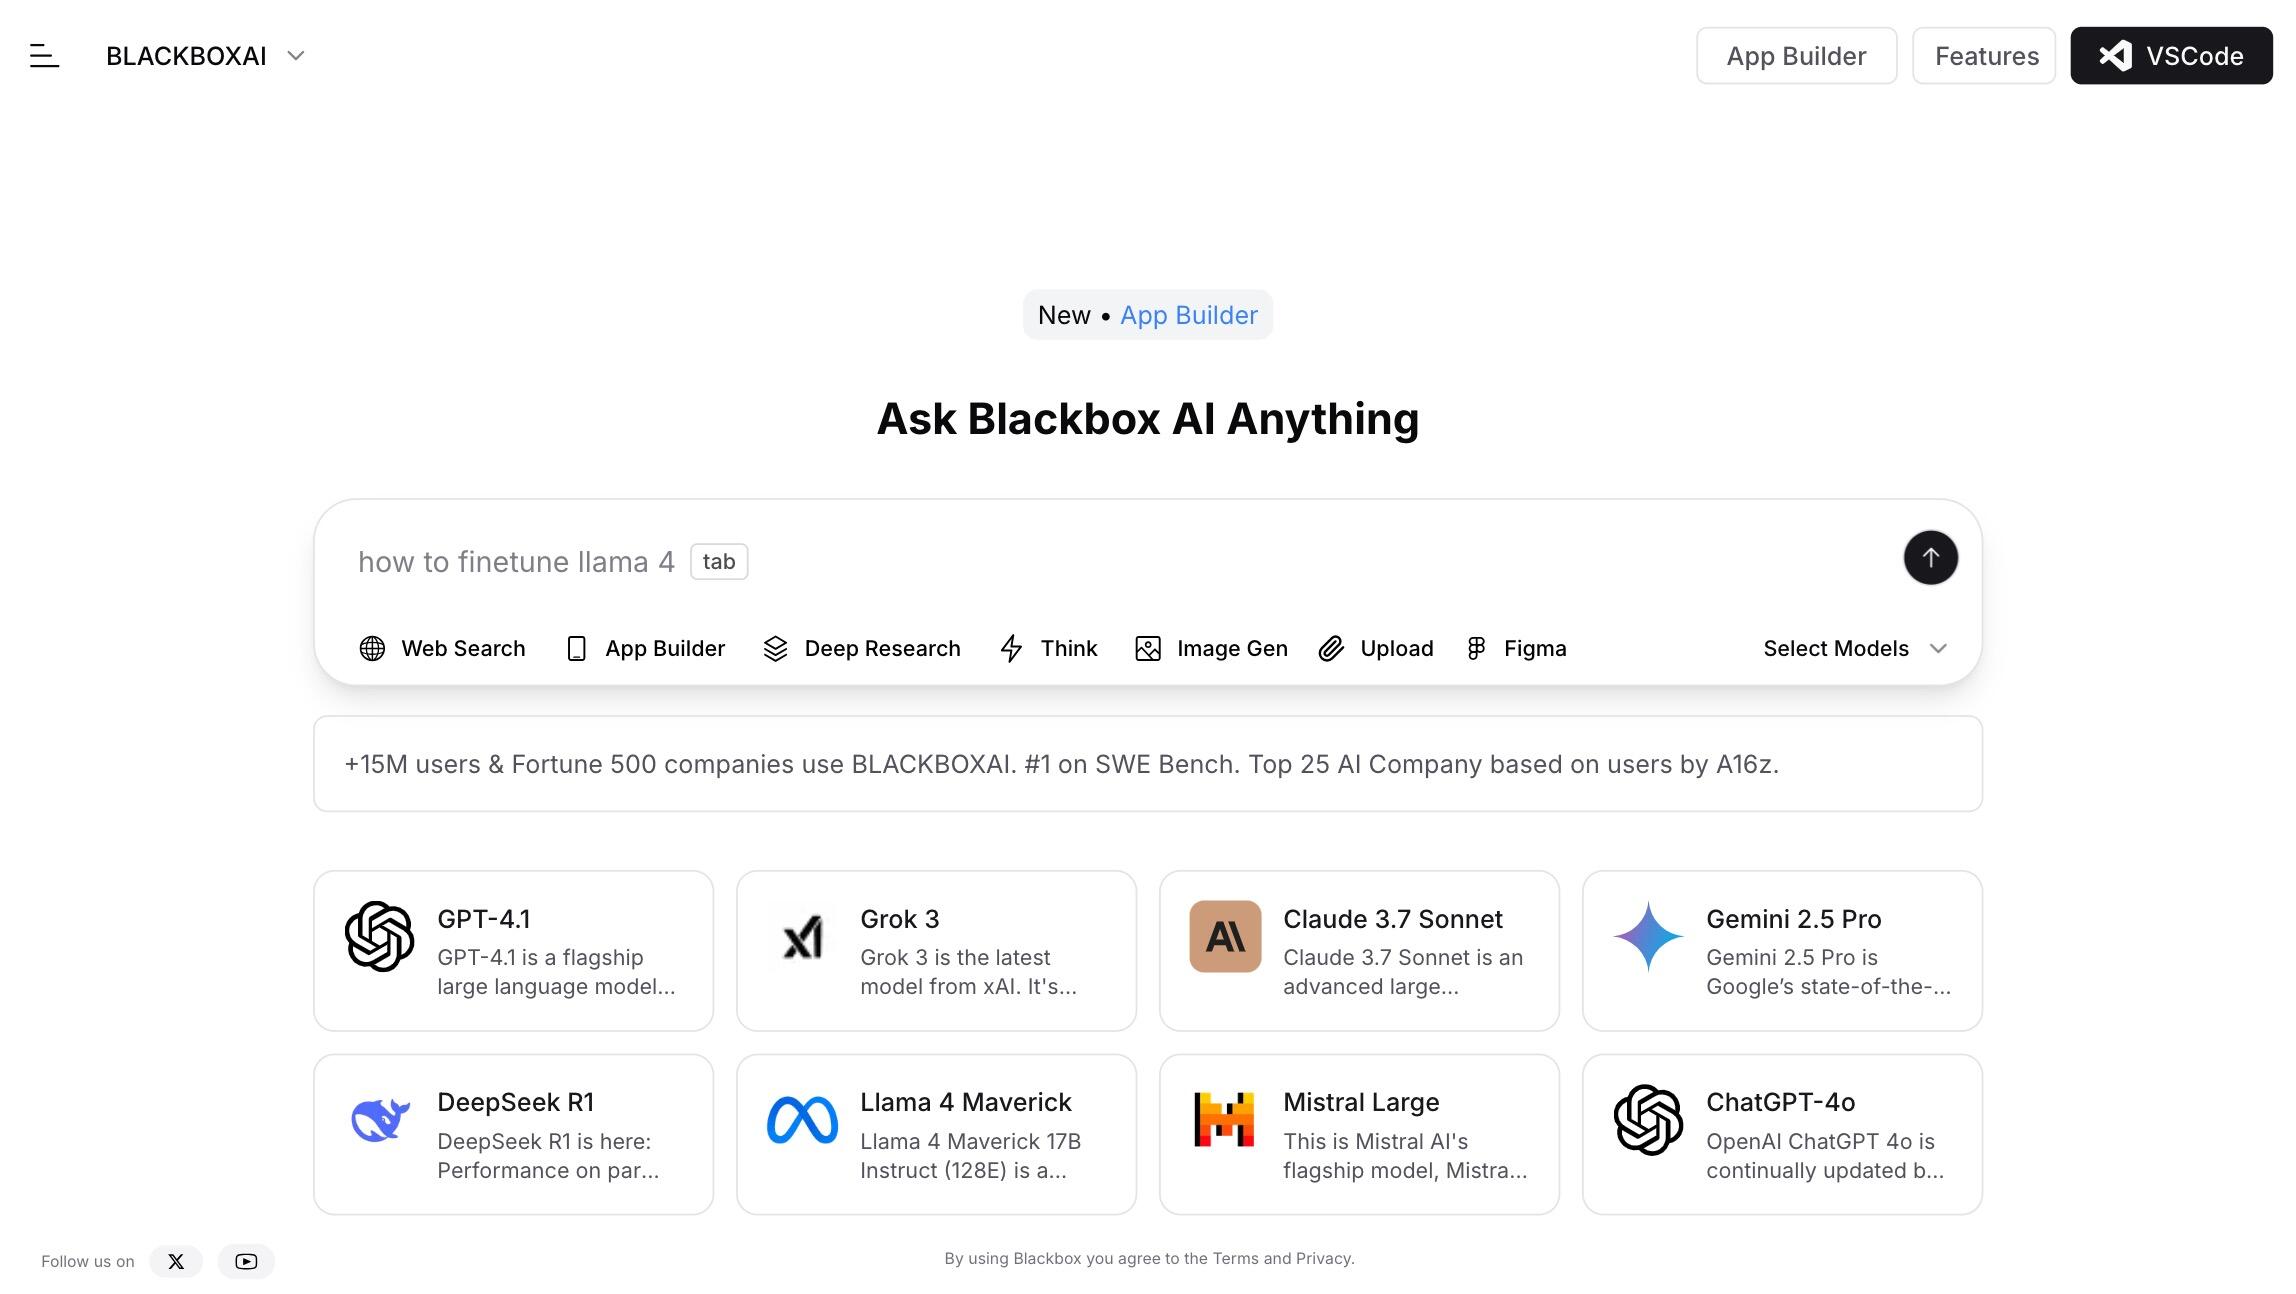Click the +15M users announcement banner
The width and height of the screenshot is (2296, 1294).
[1147, 764]
